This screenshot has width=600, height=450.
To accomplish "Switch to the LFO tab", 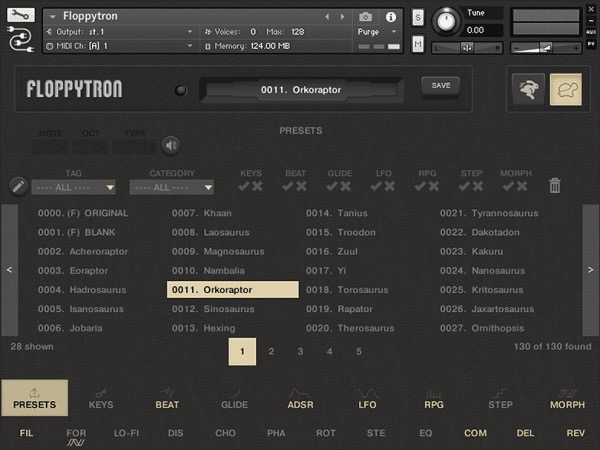I will [x=367, y=399].
